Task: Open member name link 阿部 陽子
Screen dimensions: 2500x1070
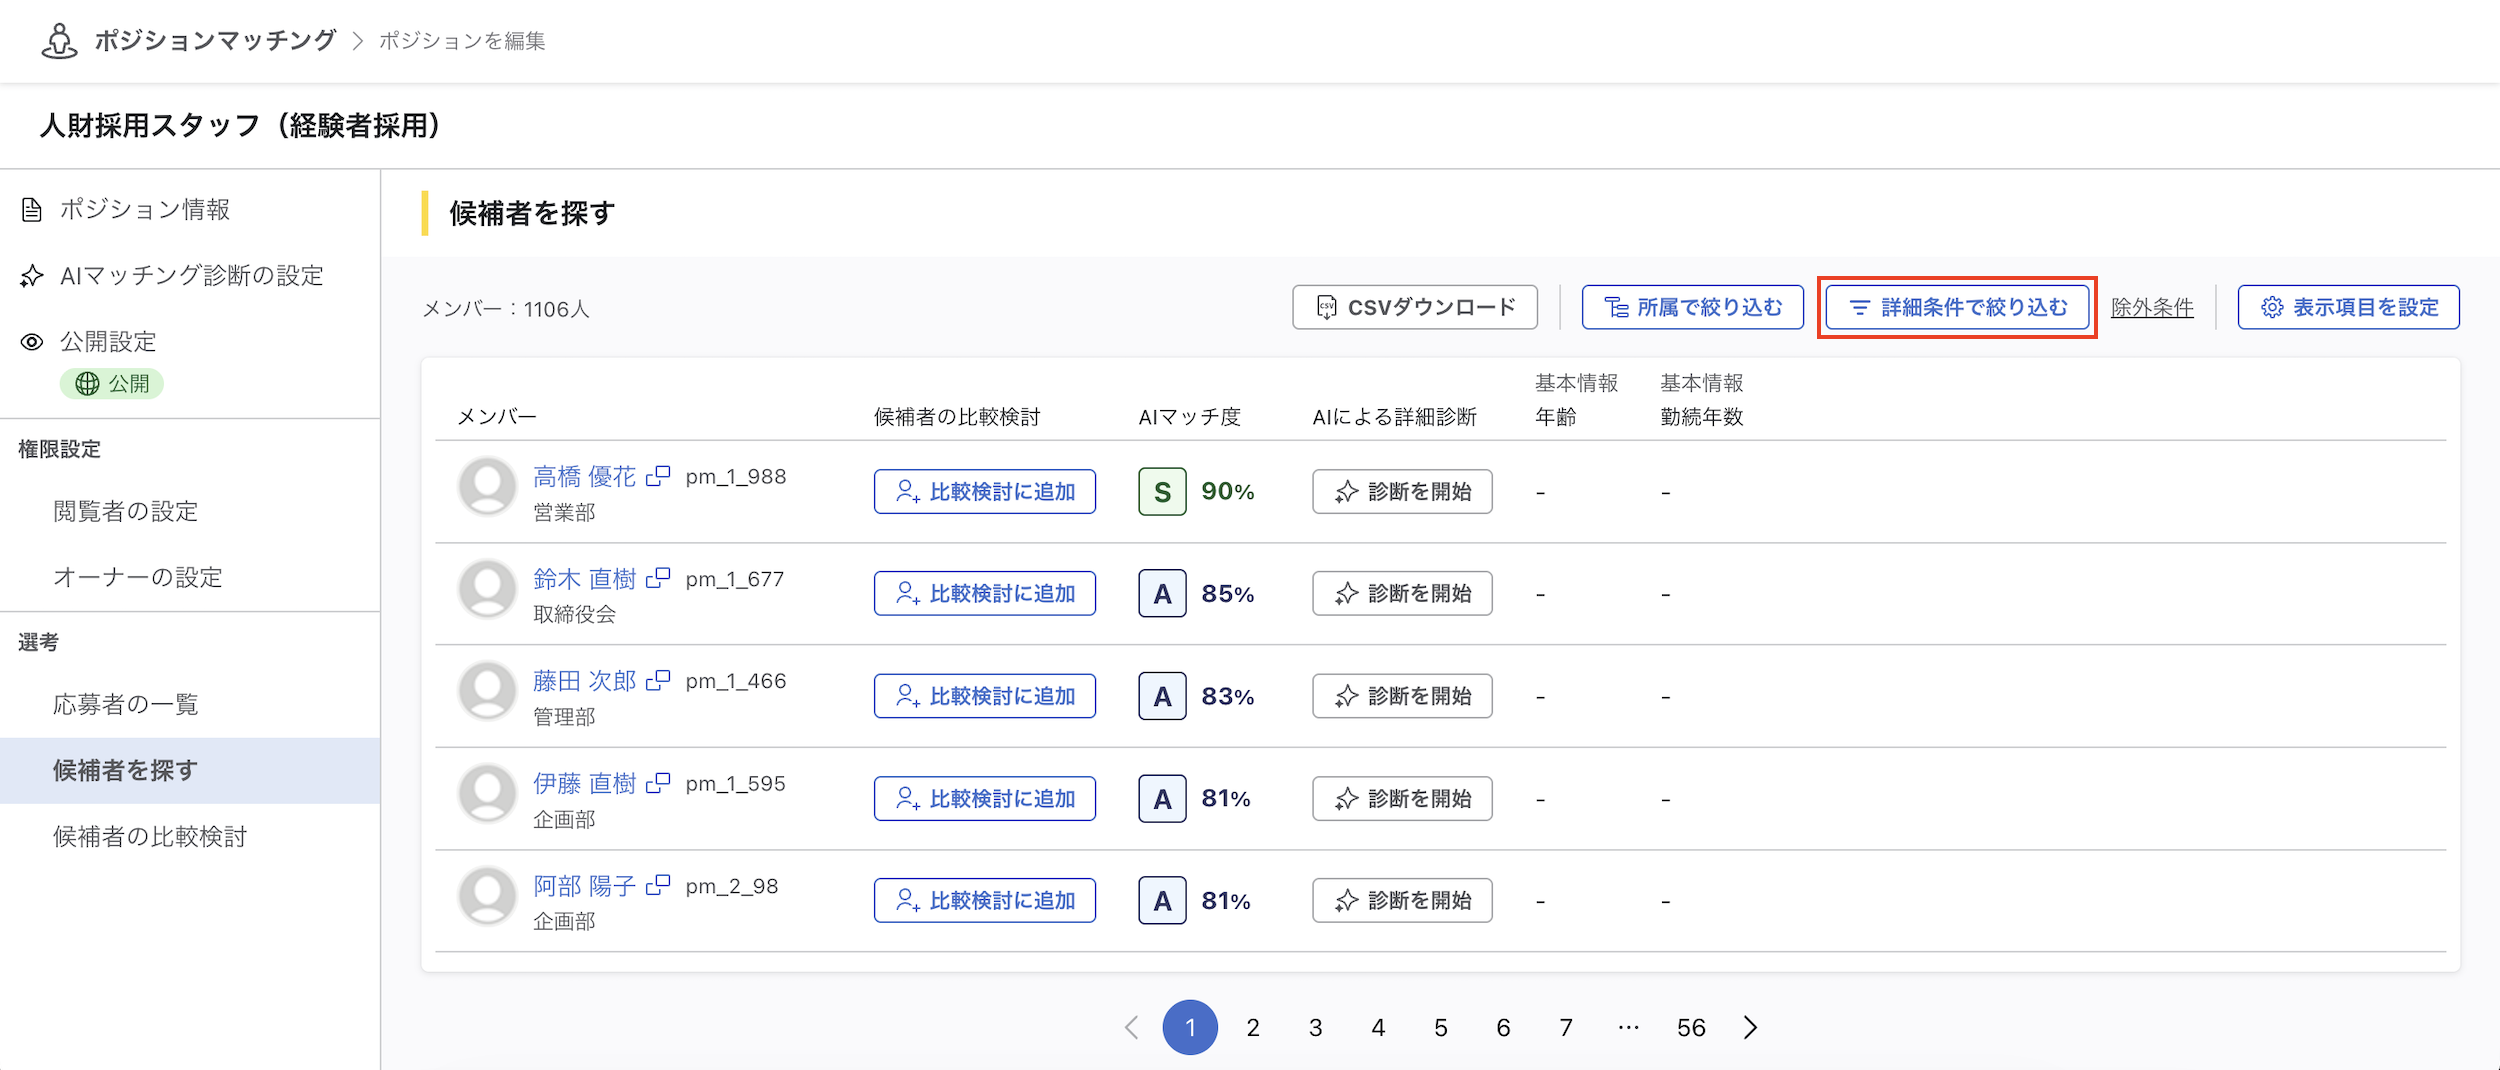Action: 584,886
